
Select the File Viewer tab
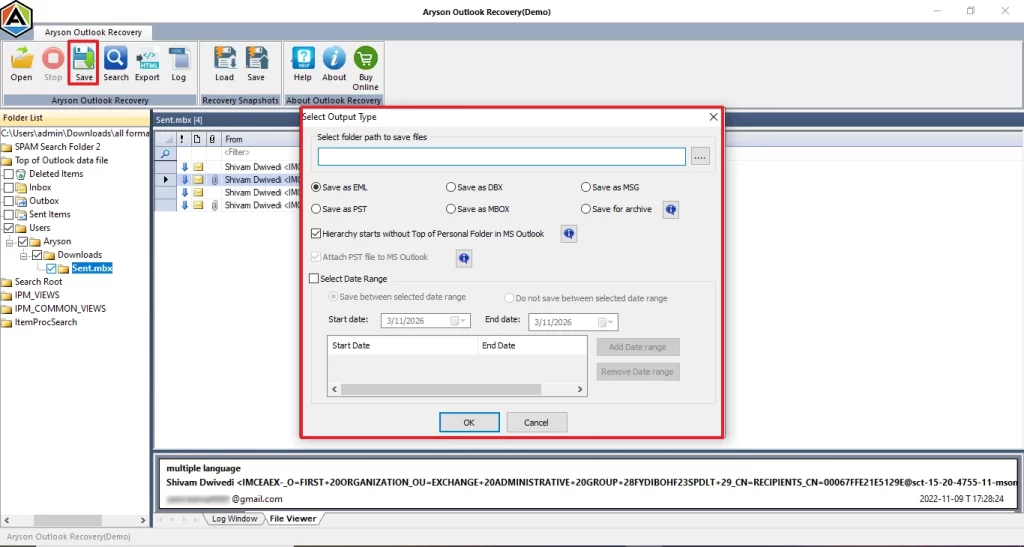pos(292,519)
